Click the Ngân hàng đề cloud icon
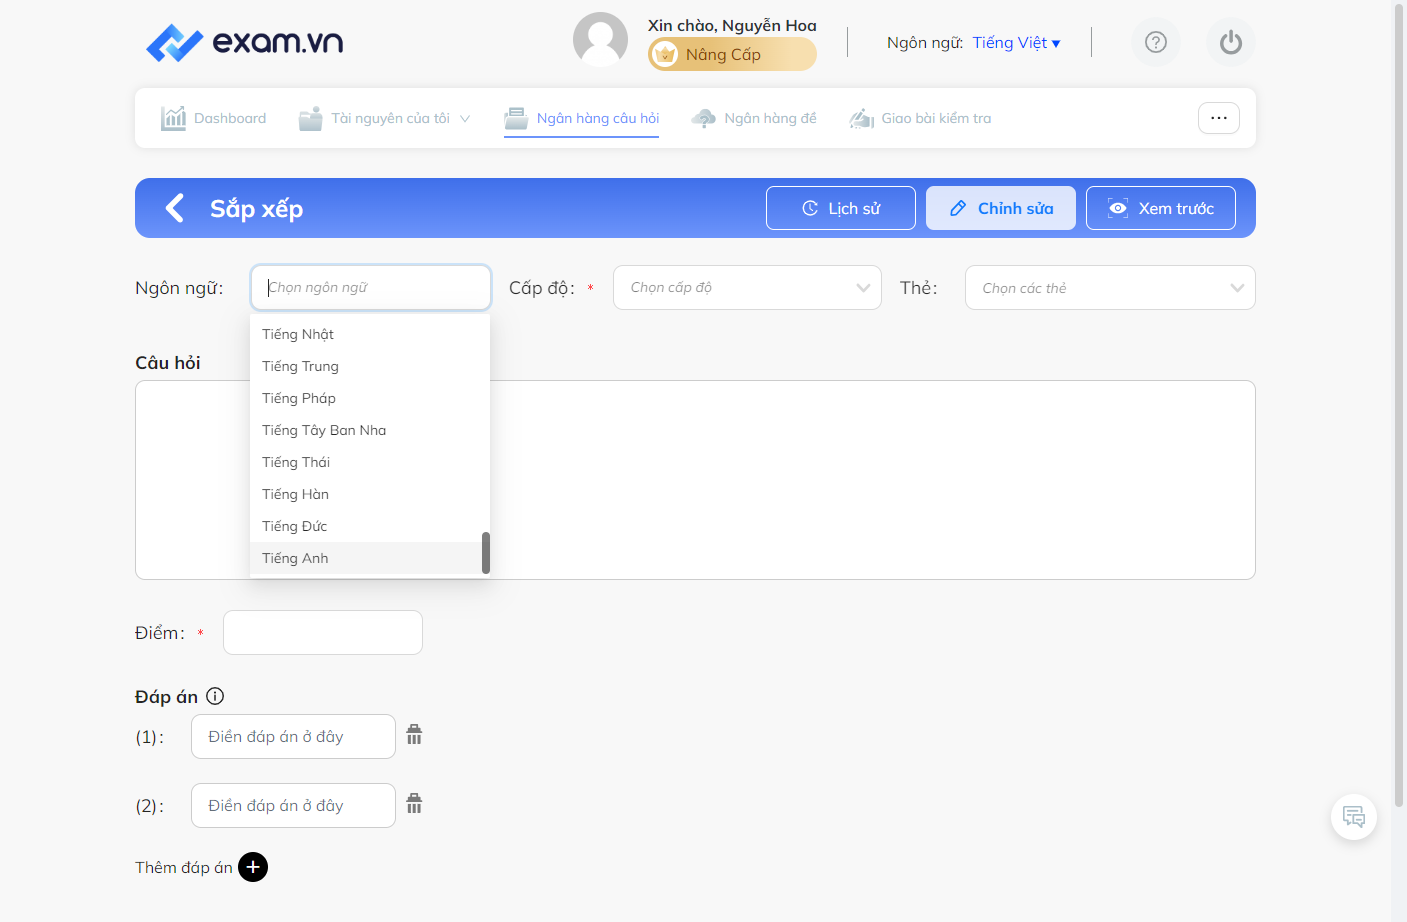 click(x=704, y=118)
